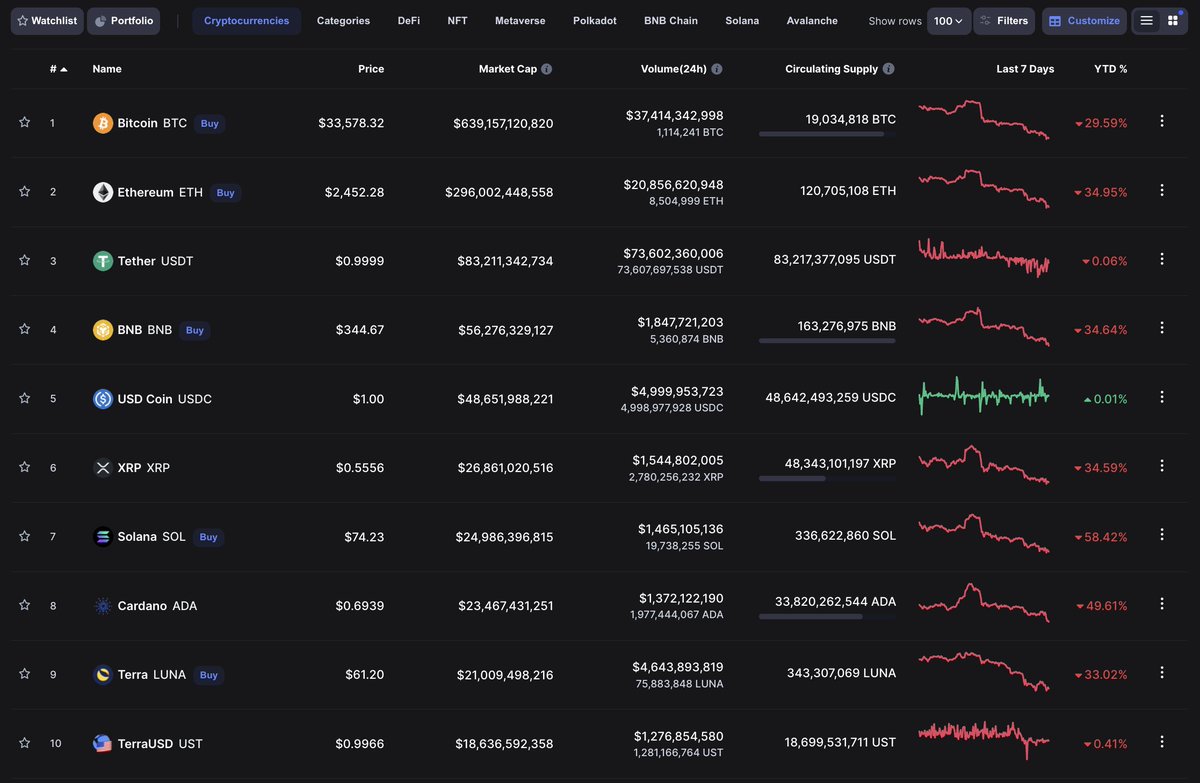This screenshot has width=1200, height=783.
Task: Open Tether row three-dot menu
Action: (x=1162, y=259)
